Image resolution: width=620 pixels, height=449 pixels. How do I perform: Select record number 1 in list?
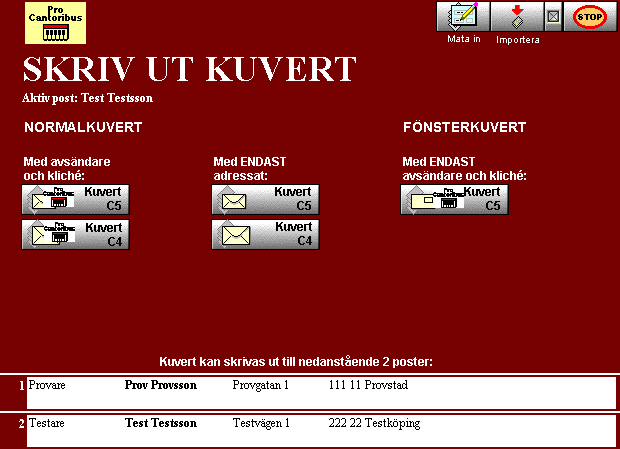point(21,384)
